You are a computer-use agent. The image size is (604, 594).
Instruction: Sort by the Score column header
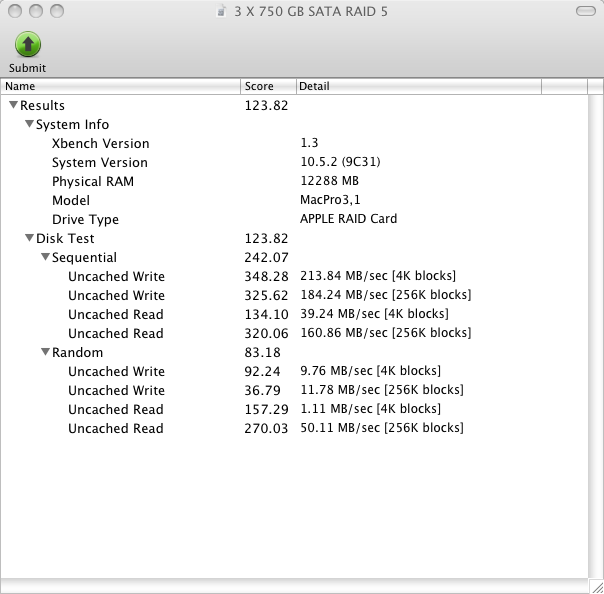pyautogui.click(x=268, y=86)
